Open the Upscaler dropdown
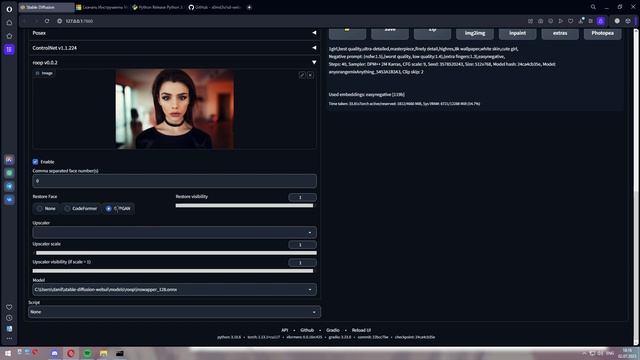This screenshot has height=360, width=640. coord(174,232)
